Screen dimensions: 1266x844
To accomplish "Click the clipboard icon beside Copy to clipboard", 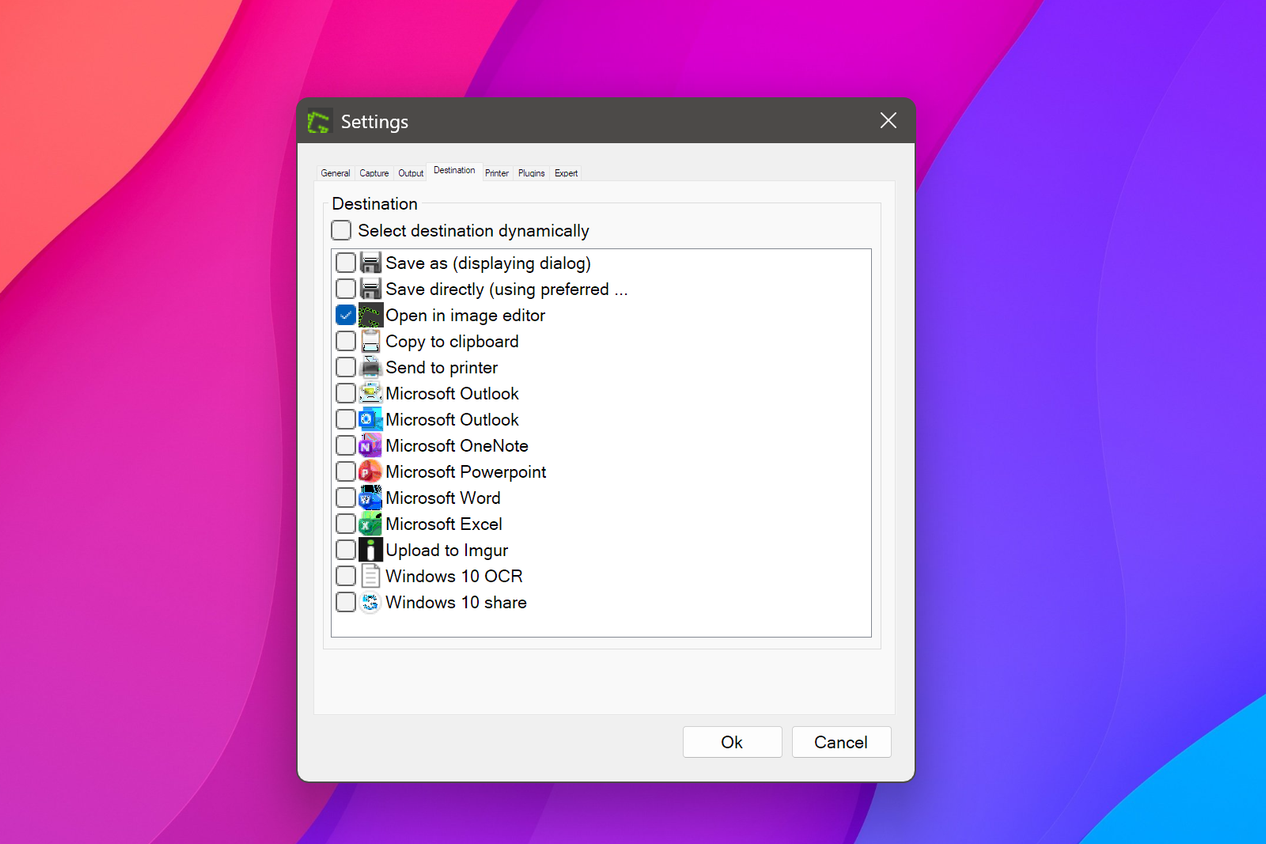I will 371,341.
